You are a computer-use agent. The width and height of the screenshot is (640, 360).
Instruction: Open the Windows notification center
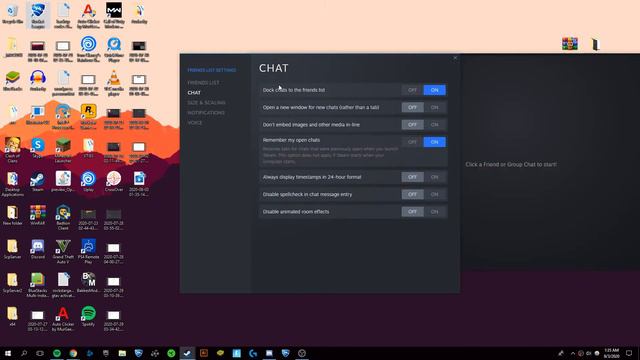click(629, 353)
